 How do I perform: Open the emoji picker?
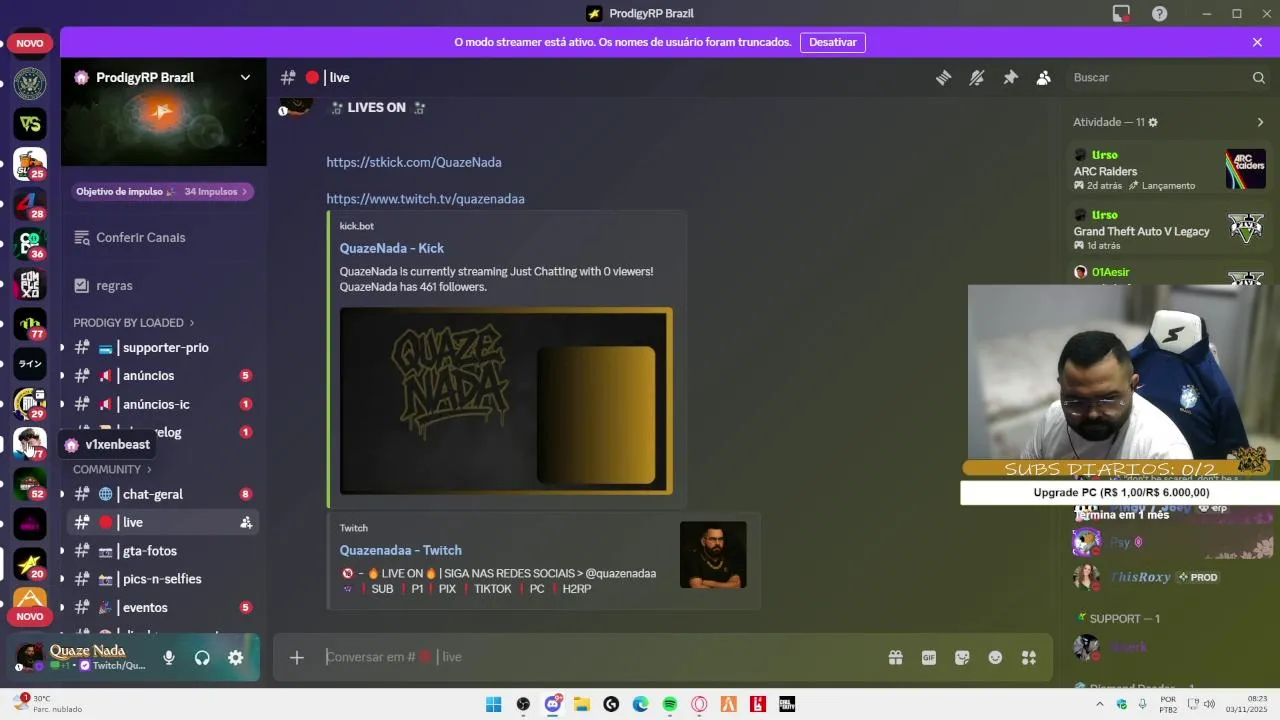[x=995, y=657]
